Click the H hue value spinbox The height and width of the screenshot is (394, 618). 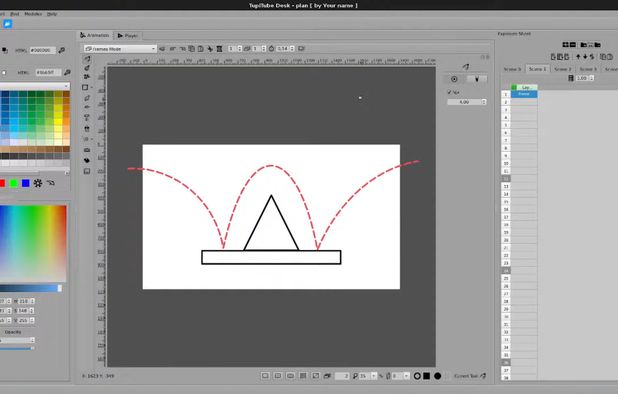26,301
